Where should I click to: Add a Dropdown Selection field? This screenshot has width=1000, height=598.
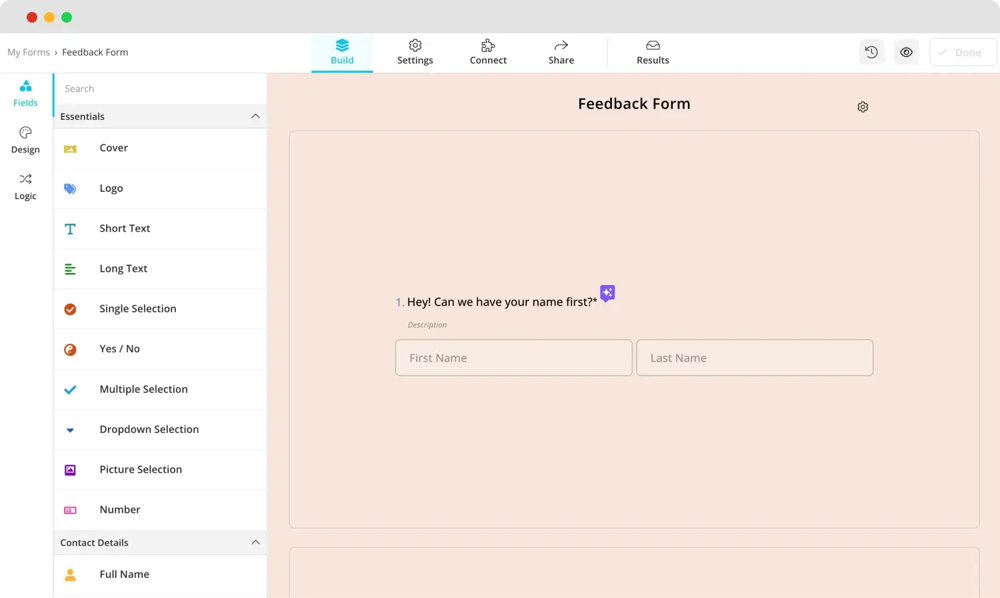pos(149,429)
